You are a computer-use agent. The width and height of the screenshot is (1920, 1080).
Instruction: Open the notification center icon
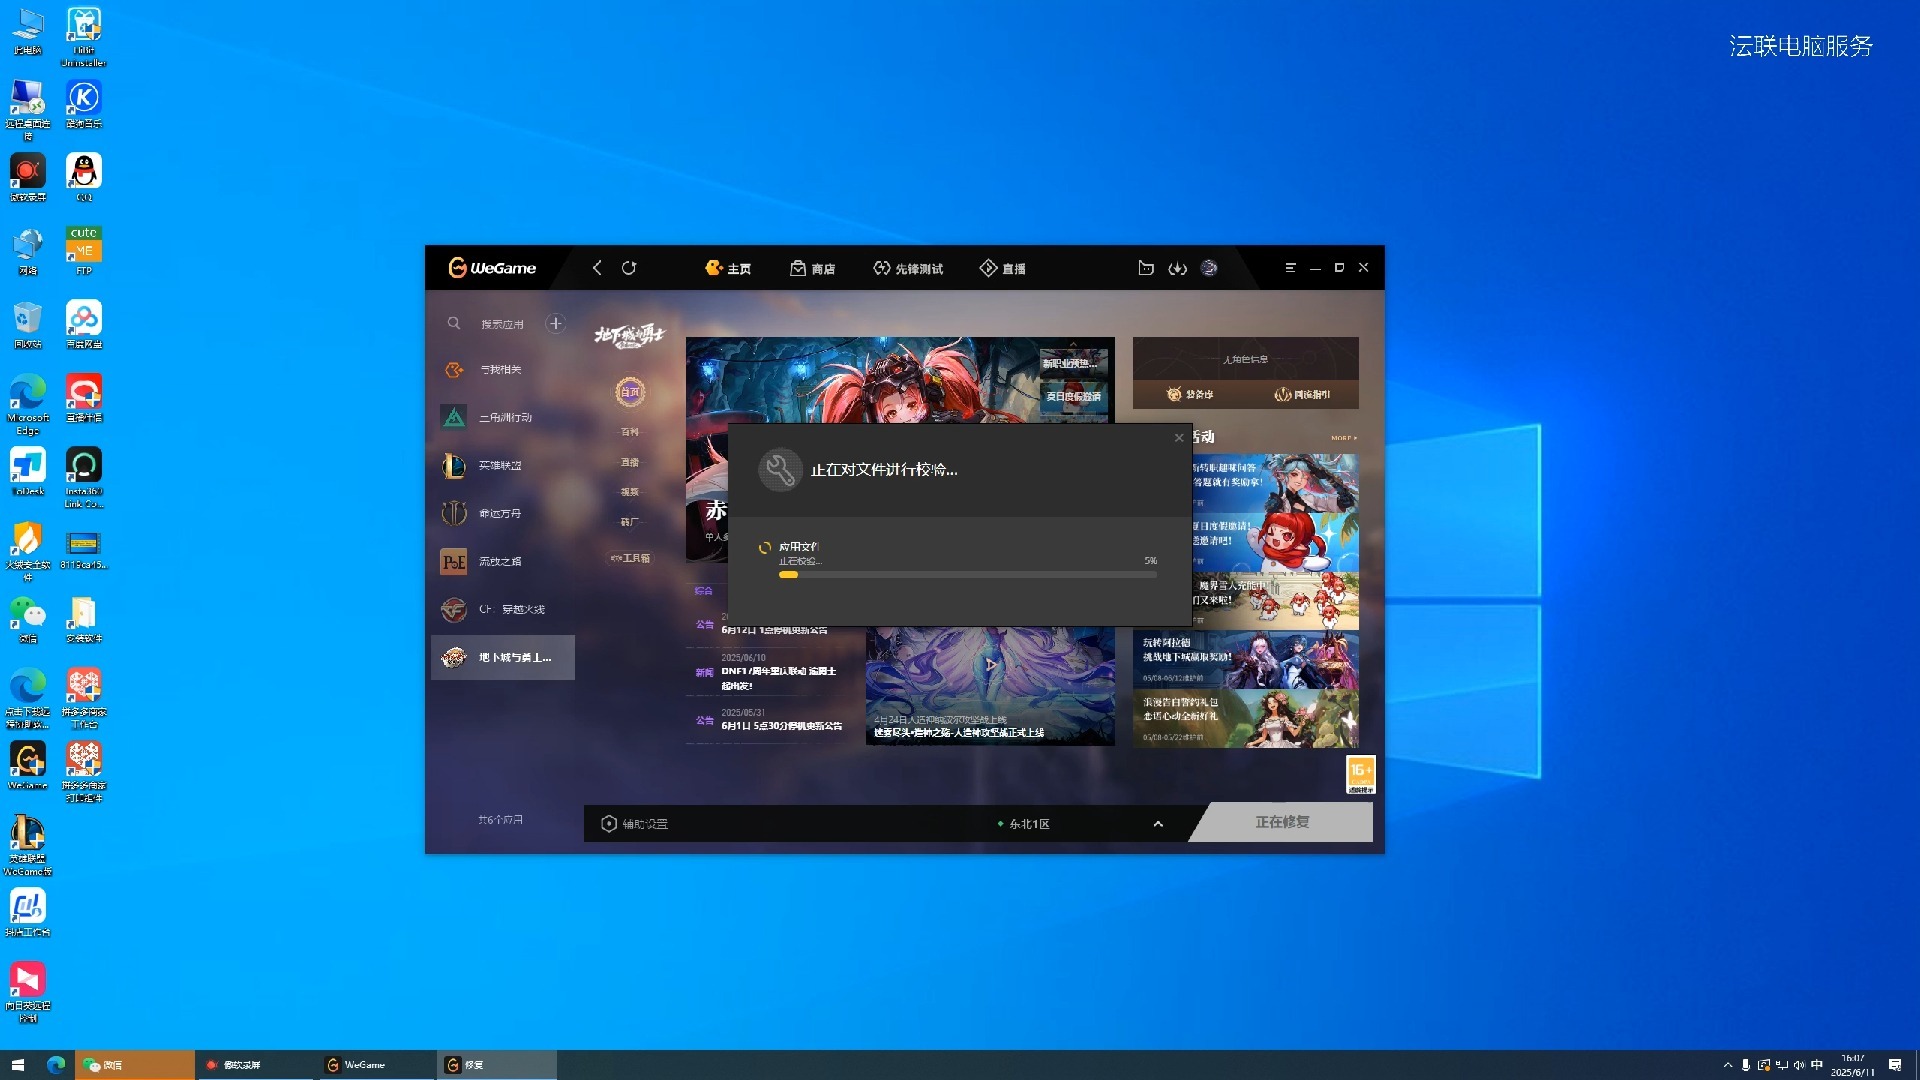(1895, 1065)
